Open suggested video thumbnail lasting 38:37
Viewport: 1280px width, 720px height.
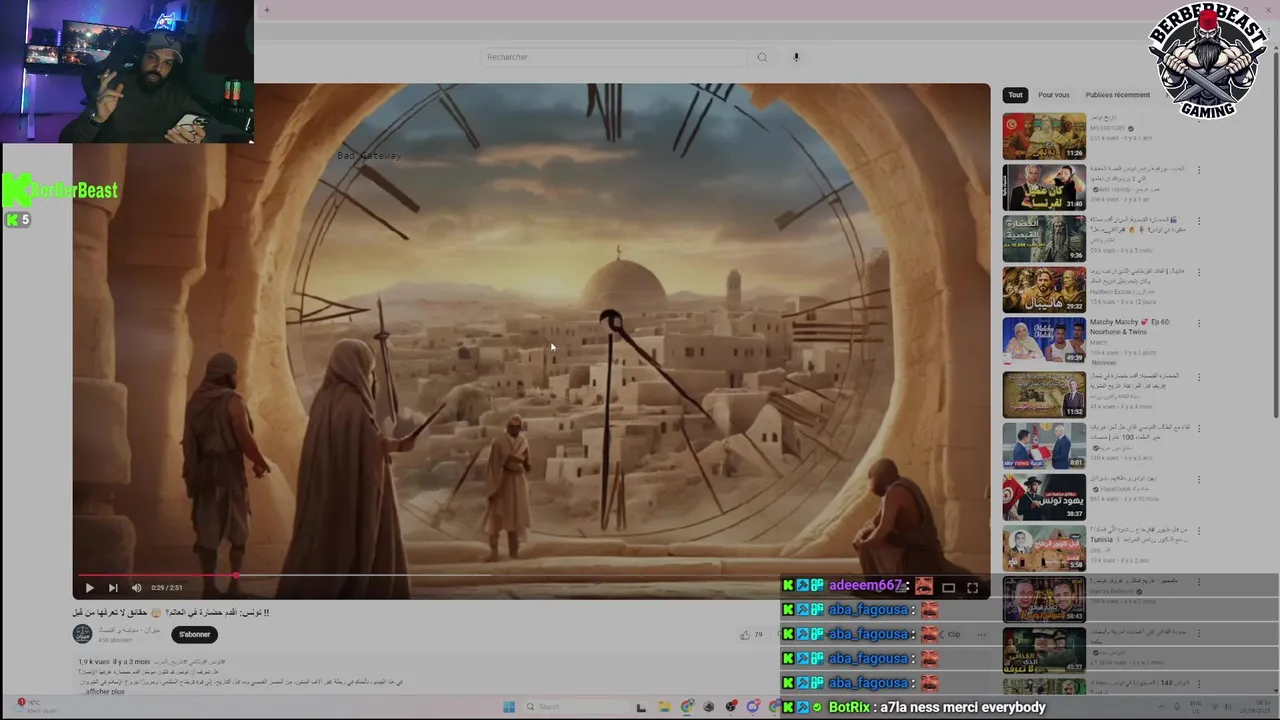pyautogui.click(x=1044, y=497)
